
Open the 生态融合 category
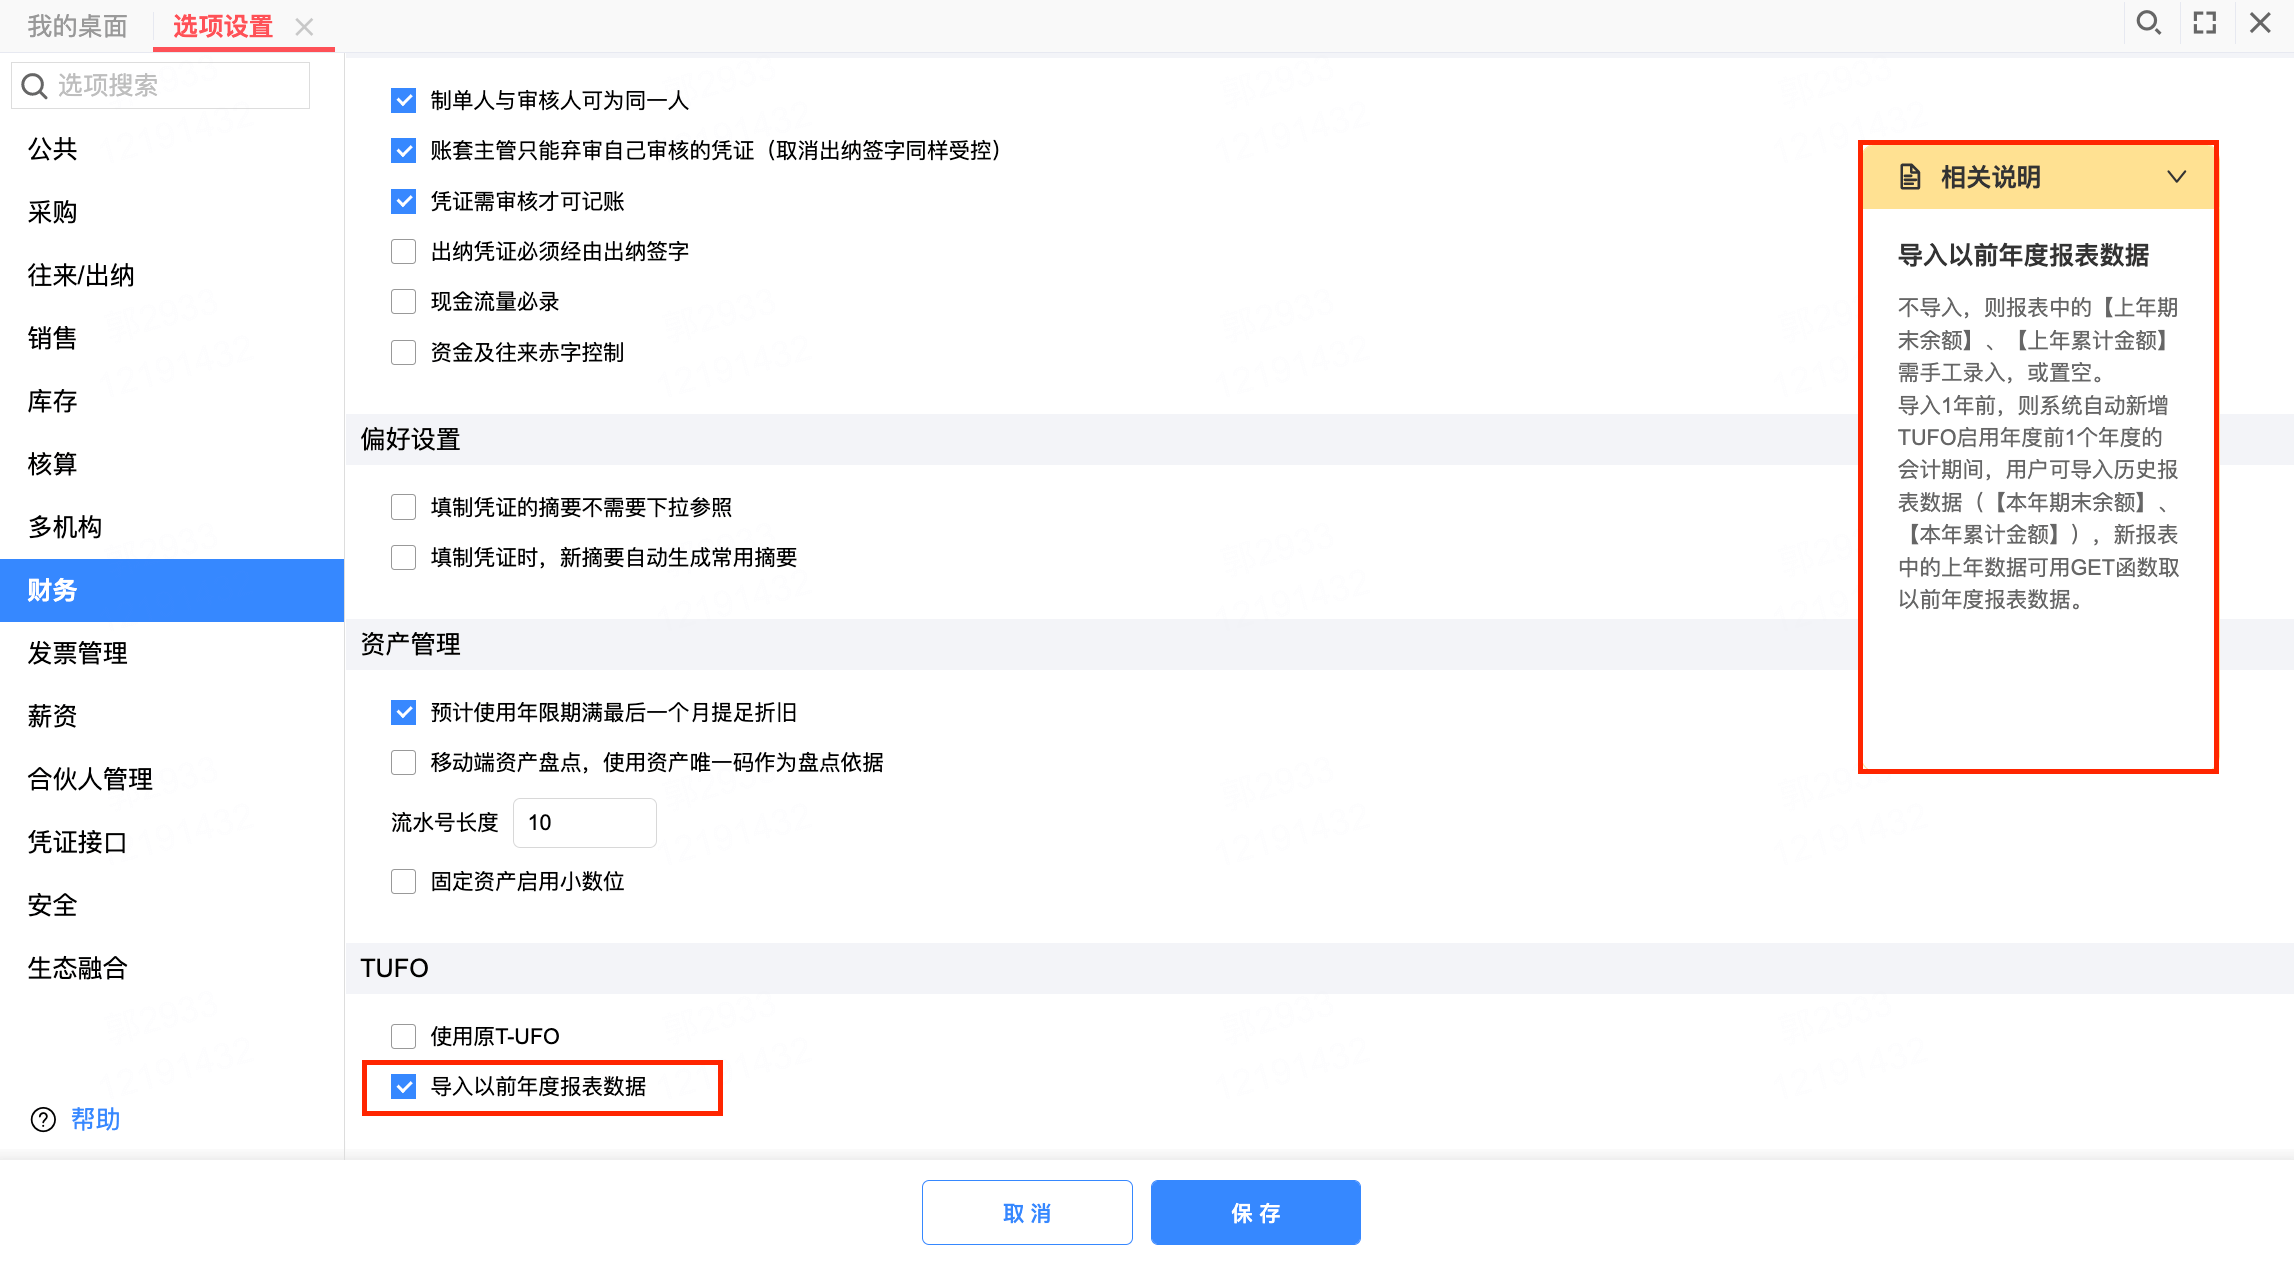(x=172, y=968)
